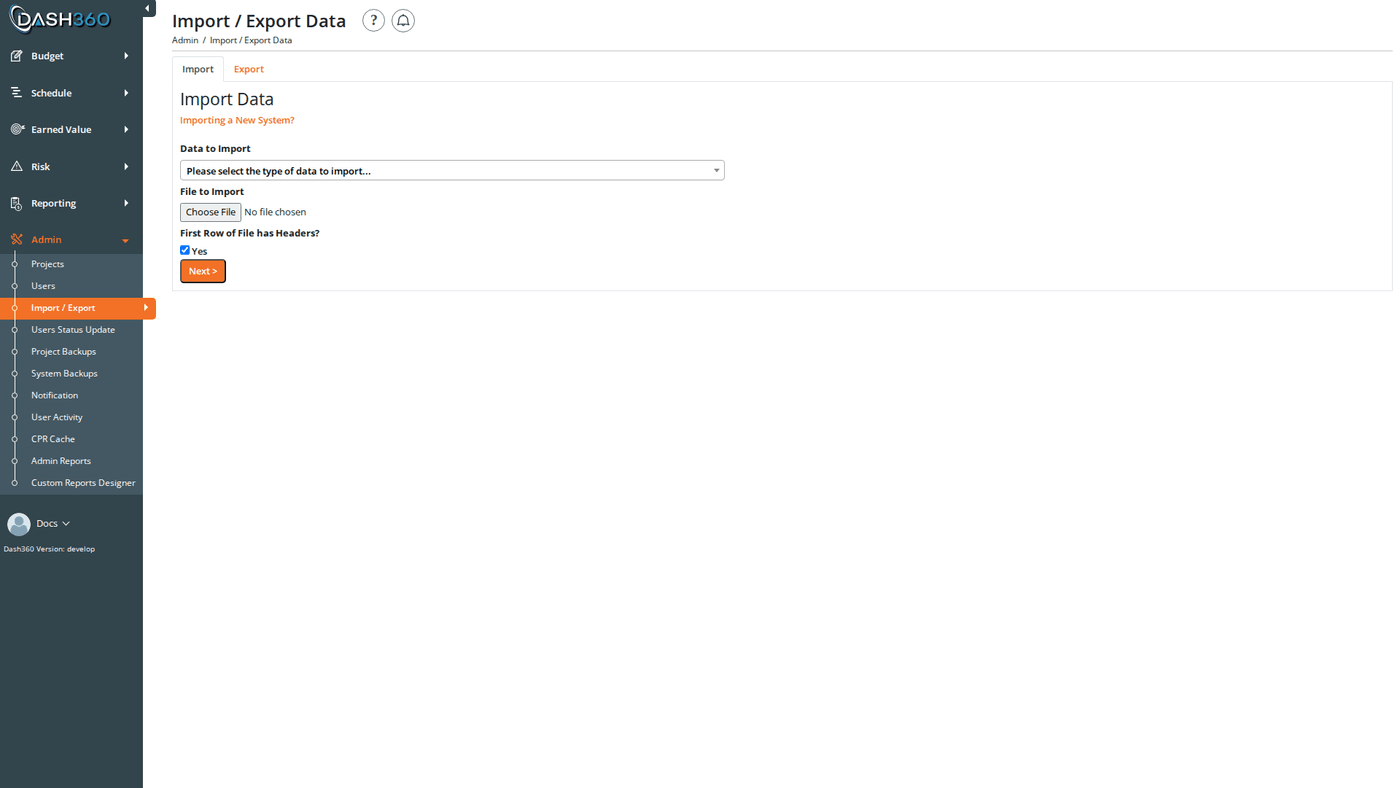Image resolution: width=1400 pixels, height=788 pixels.
Task: Collapse the Admin submenu chevron
Action: tap(123, 240)
